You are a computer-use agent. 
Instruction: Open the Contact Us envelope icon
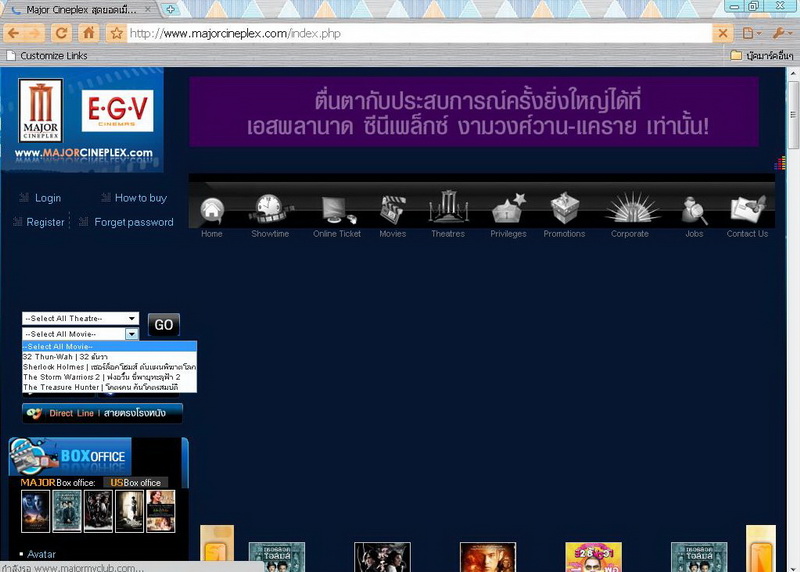pyautogui.click(x=748, y=209)
